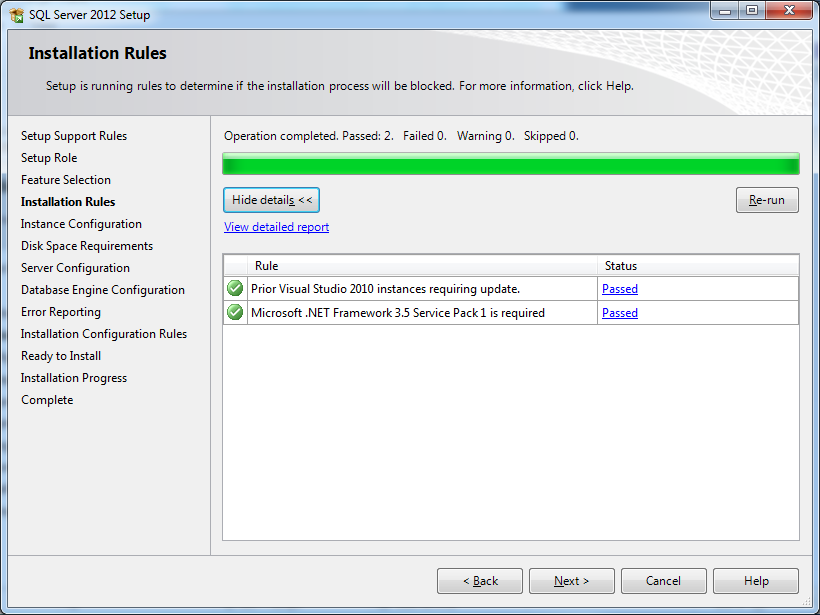Collapse the rules list with Hide details
The width and height of the screenshot is (820, 615).
coord(271,200)
